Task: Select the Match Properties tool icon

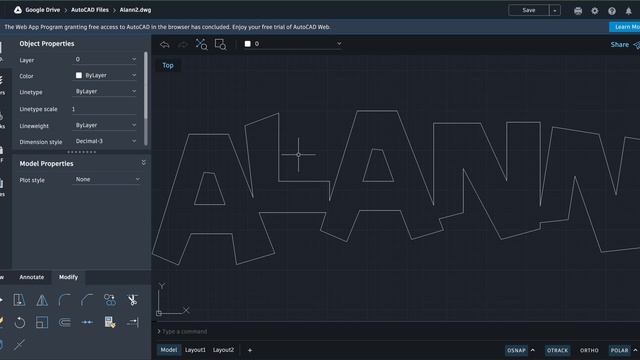Action: coord(110,322)
